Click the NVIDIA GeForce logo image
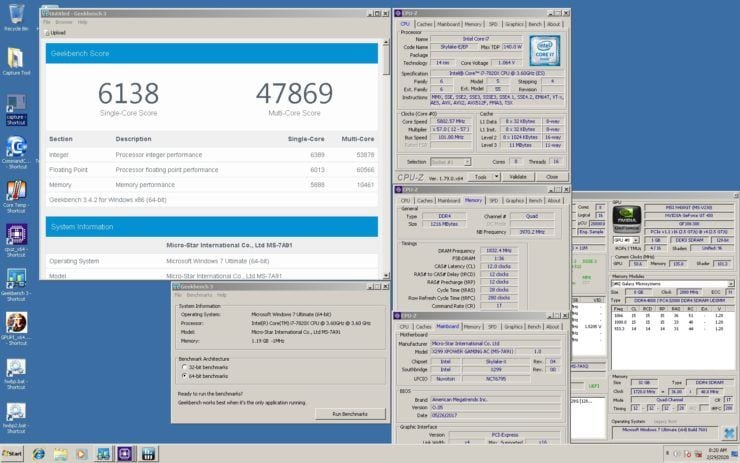Image resolution: width=740 pixels, height=463 pixels. click(626, 219)
